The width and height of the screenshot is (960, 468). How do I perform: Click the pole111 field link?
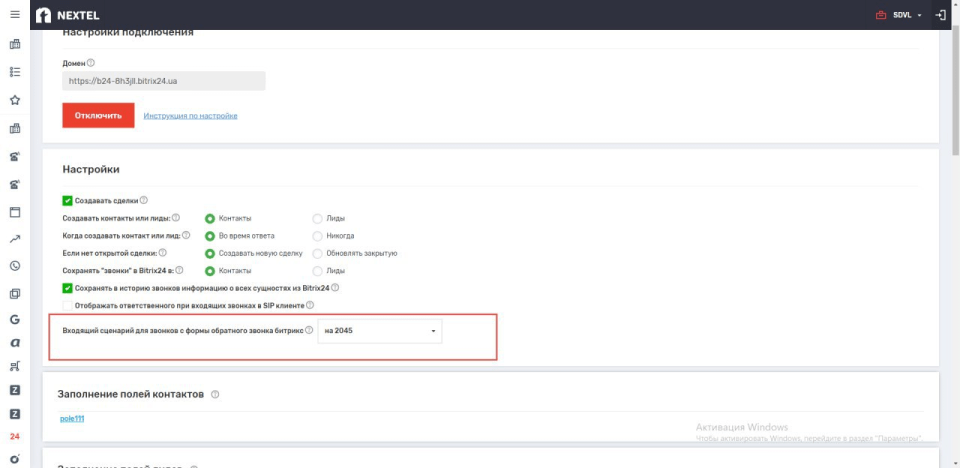(x=72, y=418)
